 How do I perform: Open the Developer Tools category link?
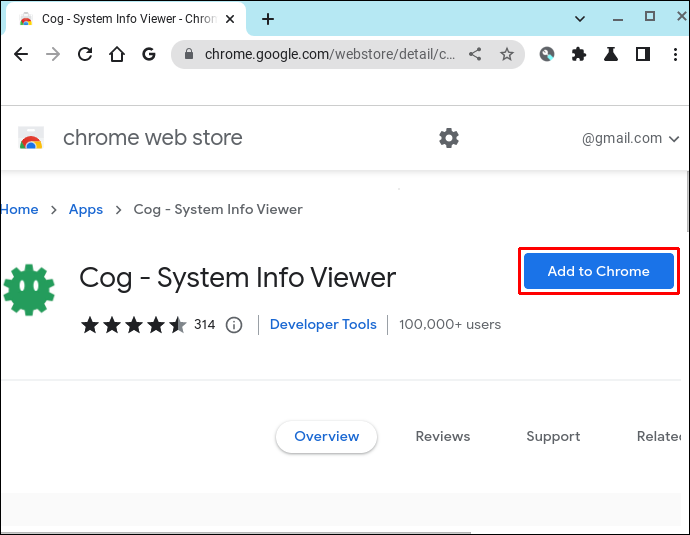323,324
